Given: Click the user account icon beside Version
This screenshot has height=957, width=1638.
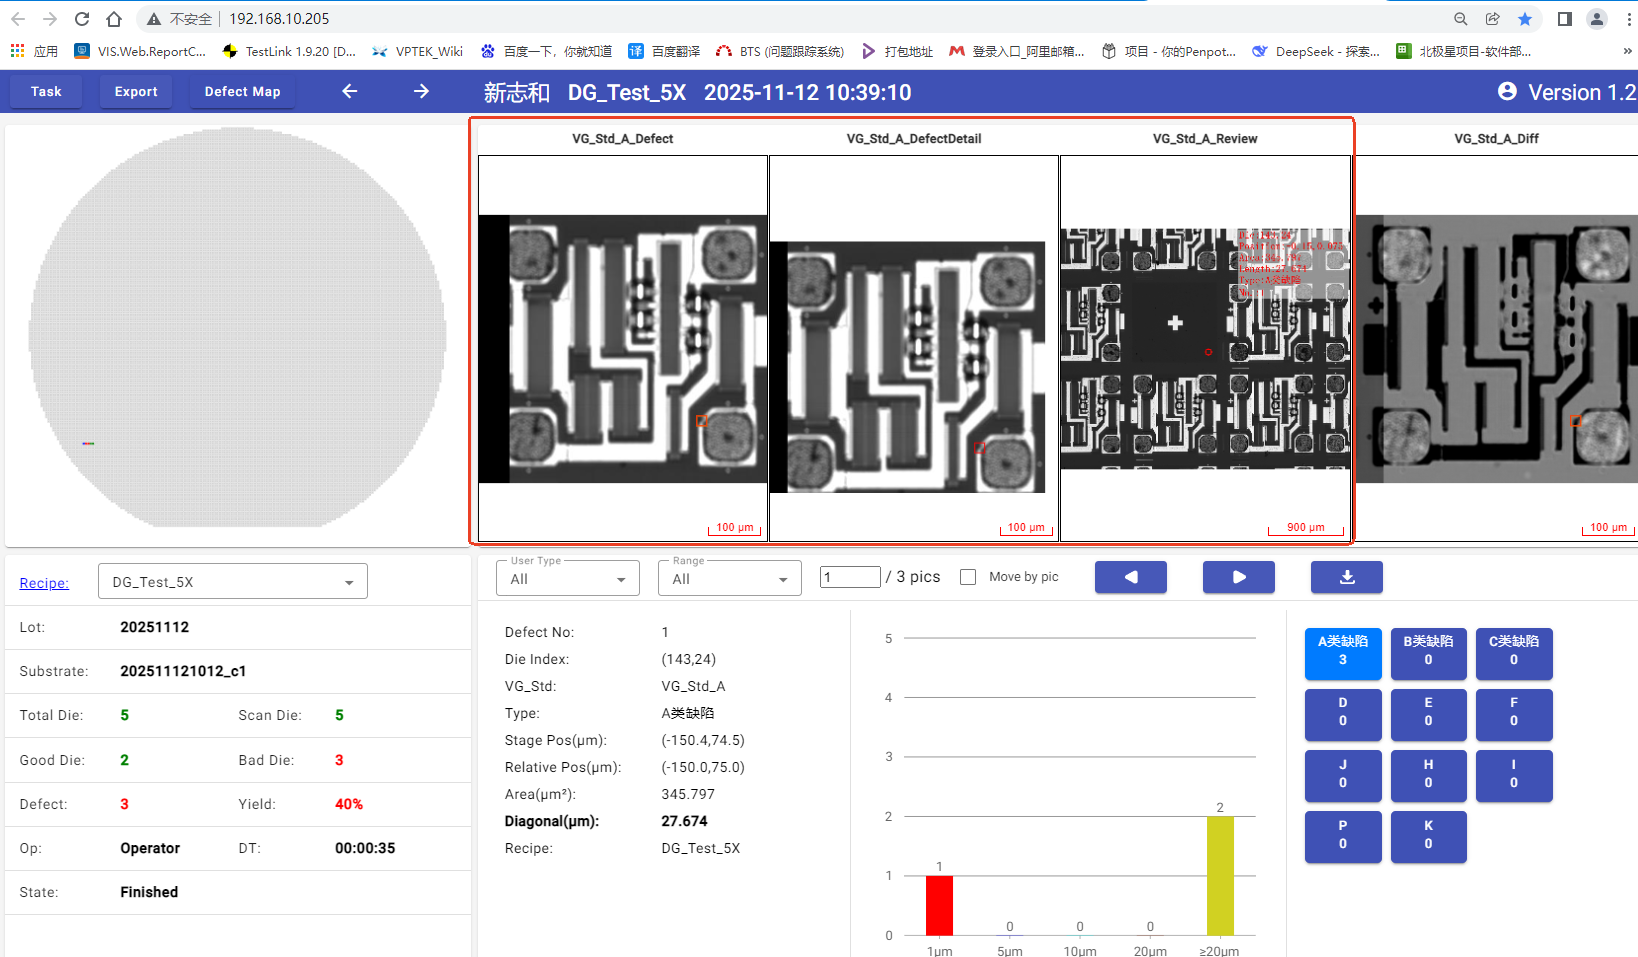Looking at the screenshot, I should (1507, 92).
